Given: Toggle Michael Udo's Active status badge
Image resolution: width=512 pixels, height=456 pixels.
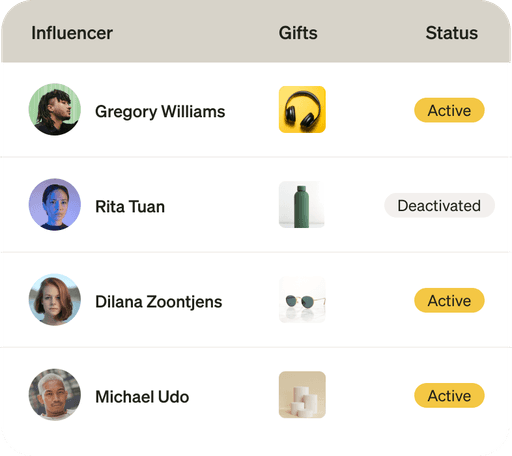Looking at the screenshot, I should pos(449,395).
